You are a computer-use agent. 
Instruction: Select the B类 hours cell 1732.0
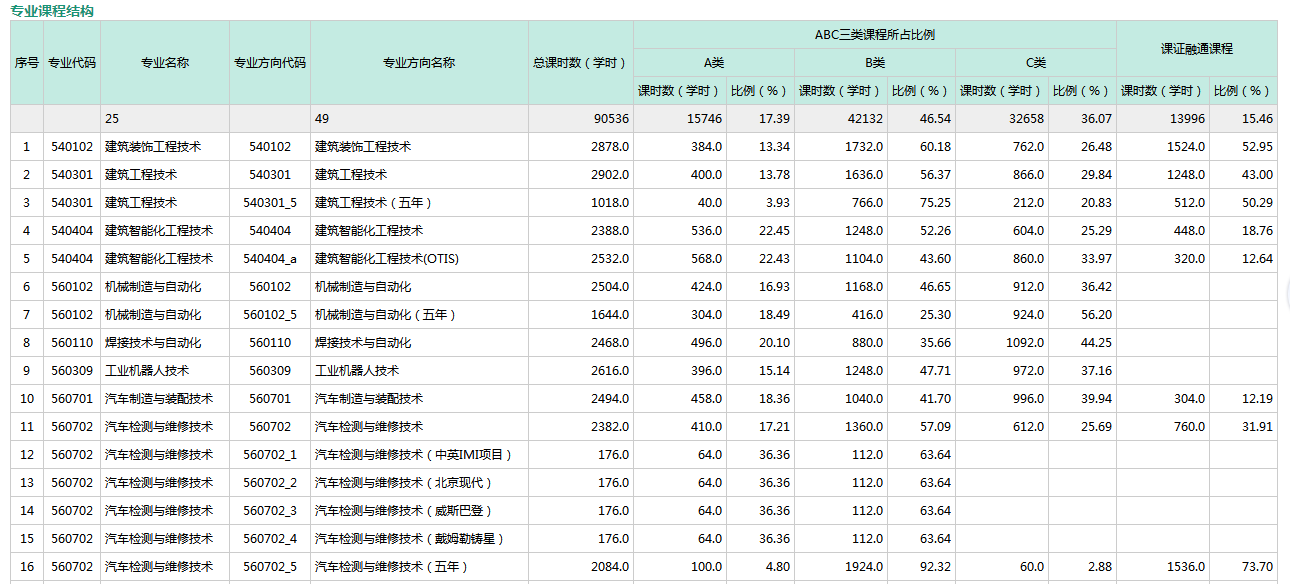click(x=841, y=146)
